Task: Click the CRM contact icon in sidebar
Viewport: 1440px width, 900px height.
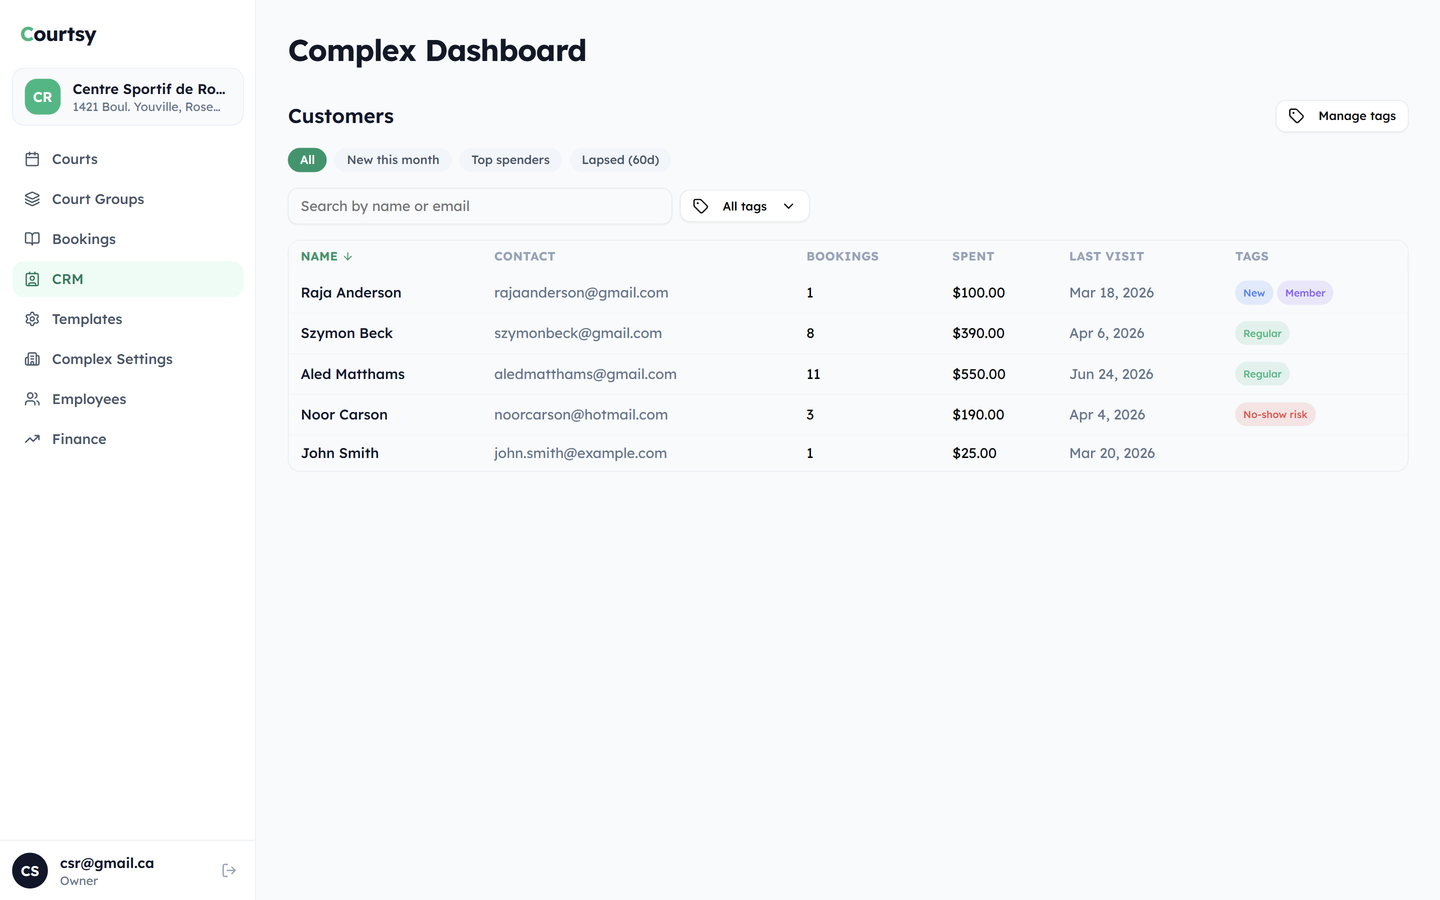Action: [x=32, y=279]
